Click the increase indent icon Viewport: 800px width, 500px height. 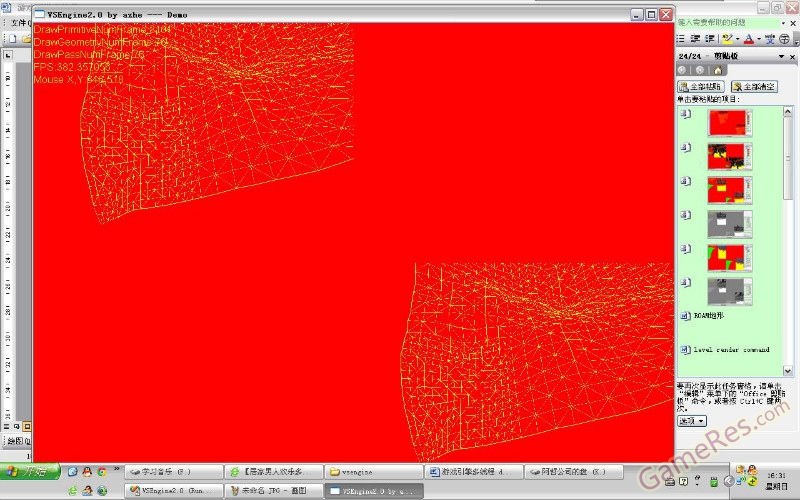tap(710, 39)
